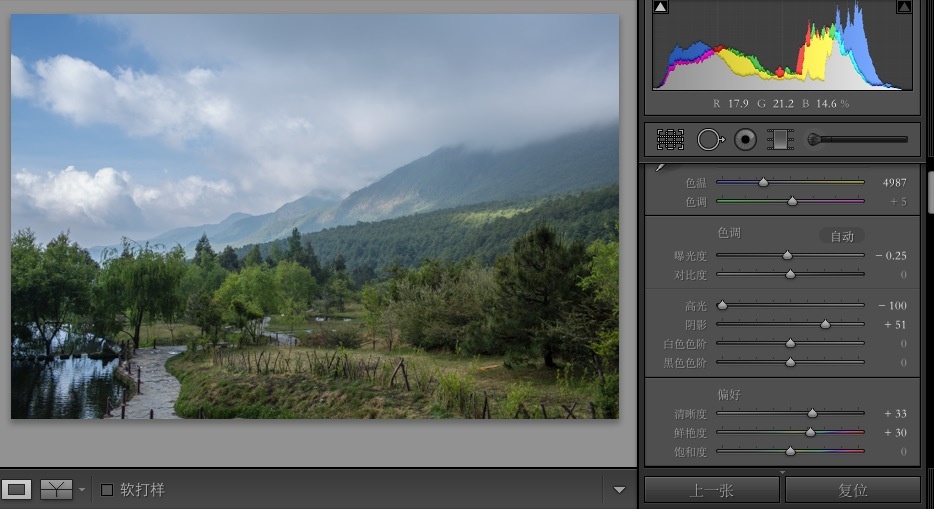This screenshot has height=509, width=934.
Task: Click the 鲜艳度 vibrance slider handle
Action: [x=810, y=433]
